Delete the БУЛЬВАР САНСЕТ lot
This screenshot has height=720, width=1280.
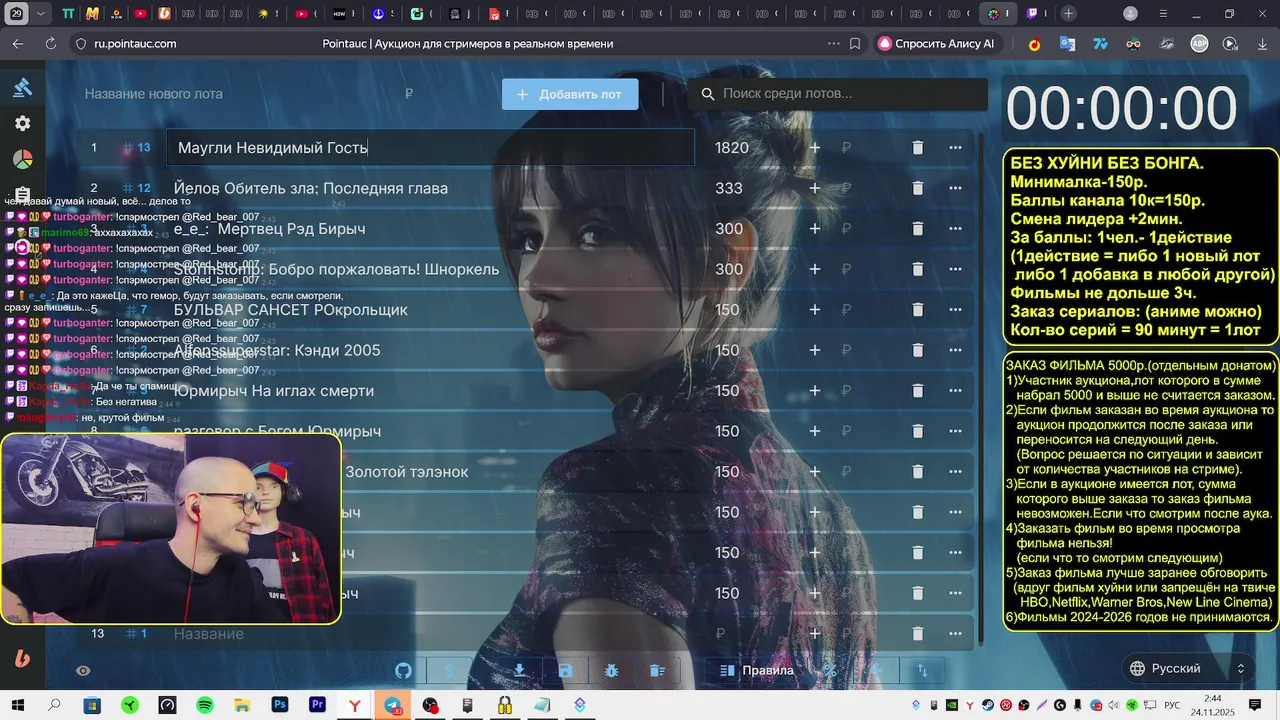click(918, 310)
